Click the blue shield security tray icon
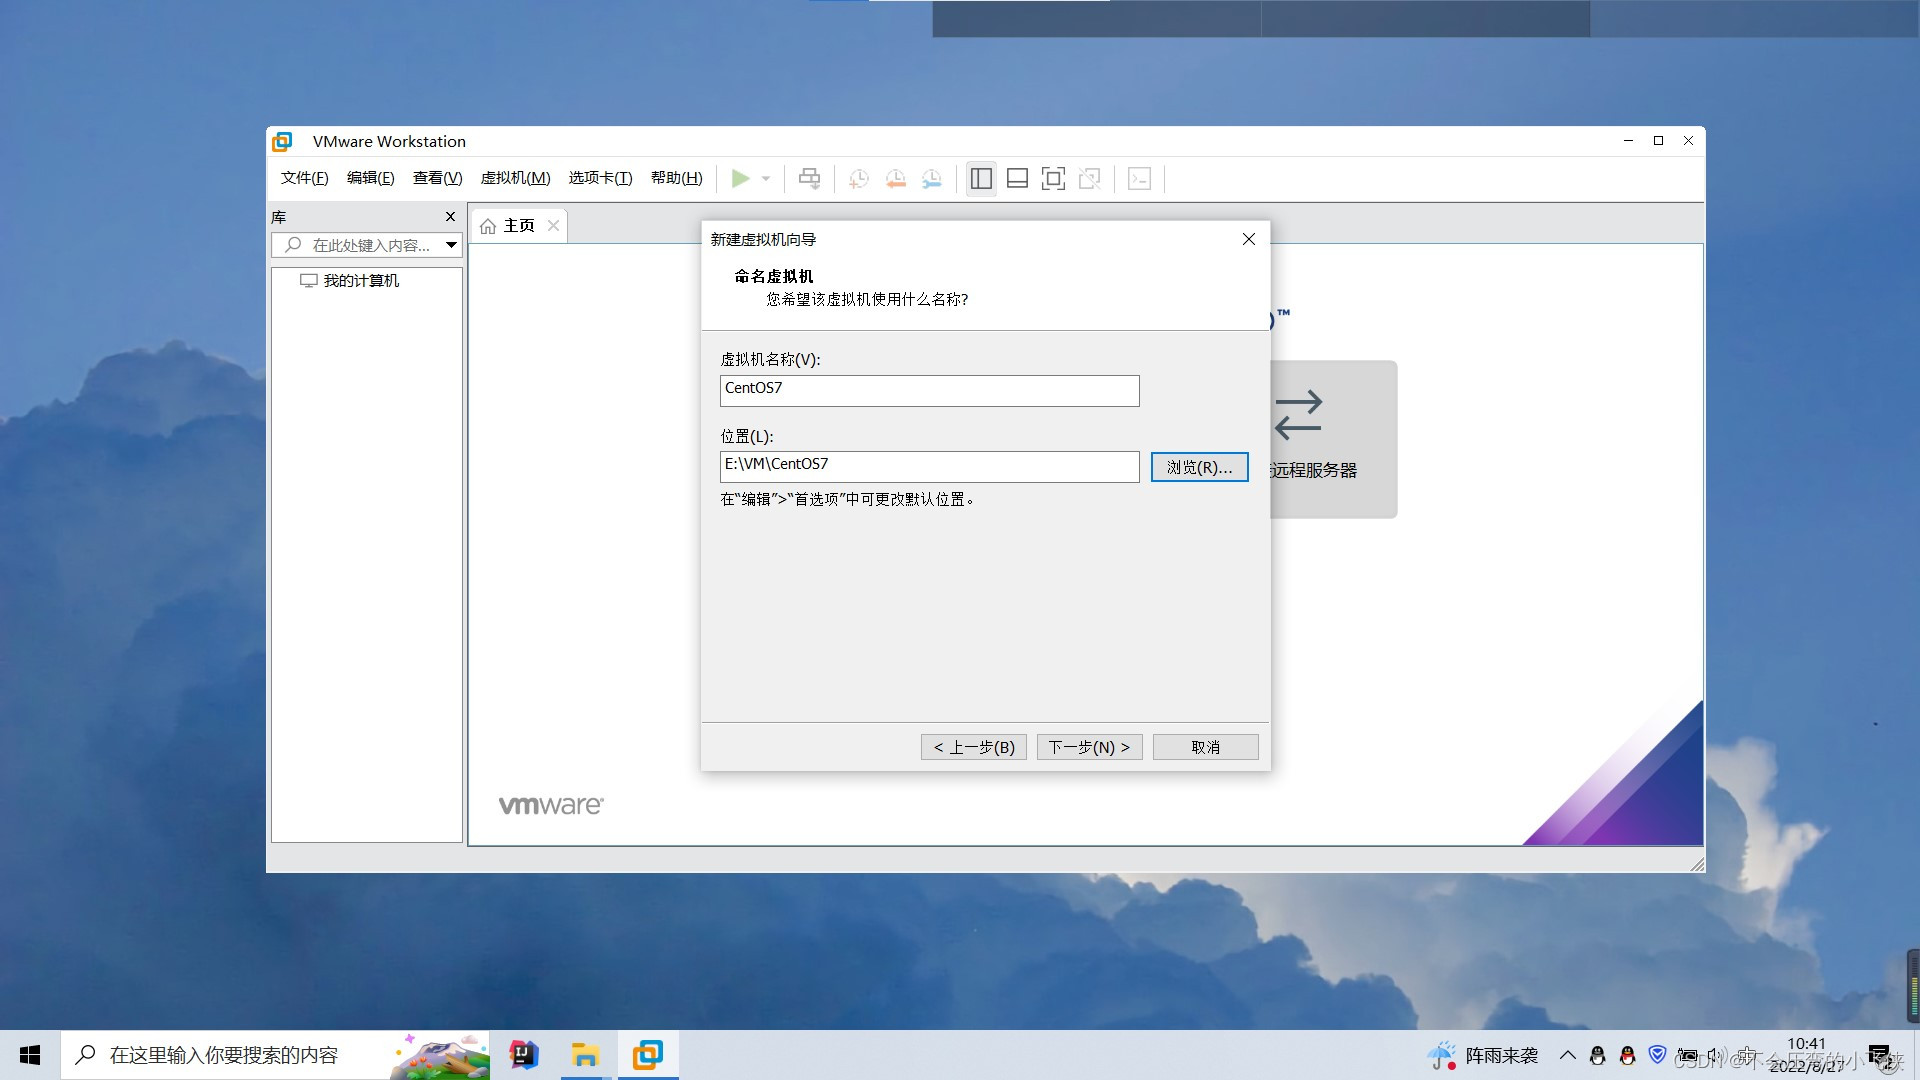Viewport: 1920px width, 1080px height. pyautogui.click(x=1658, y=1054)
